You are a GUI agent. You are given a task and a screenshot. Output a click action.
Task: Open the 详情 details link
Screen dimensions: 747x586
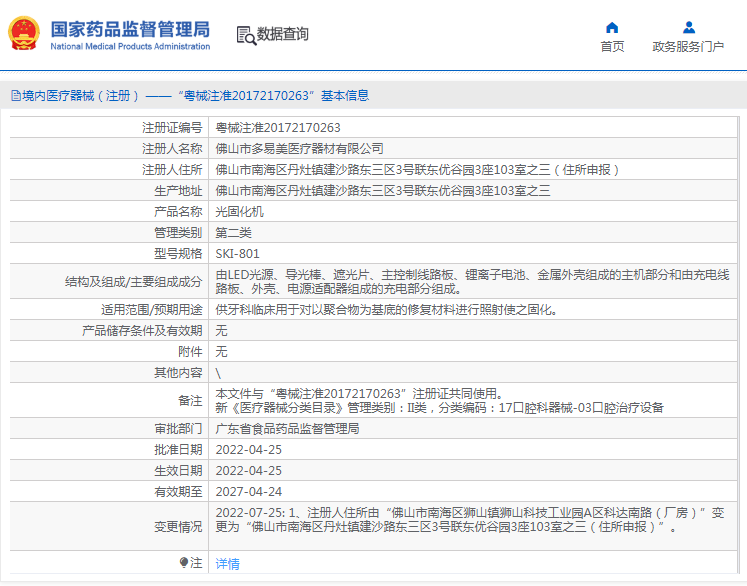(228, 564)
